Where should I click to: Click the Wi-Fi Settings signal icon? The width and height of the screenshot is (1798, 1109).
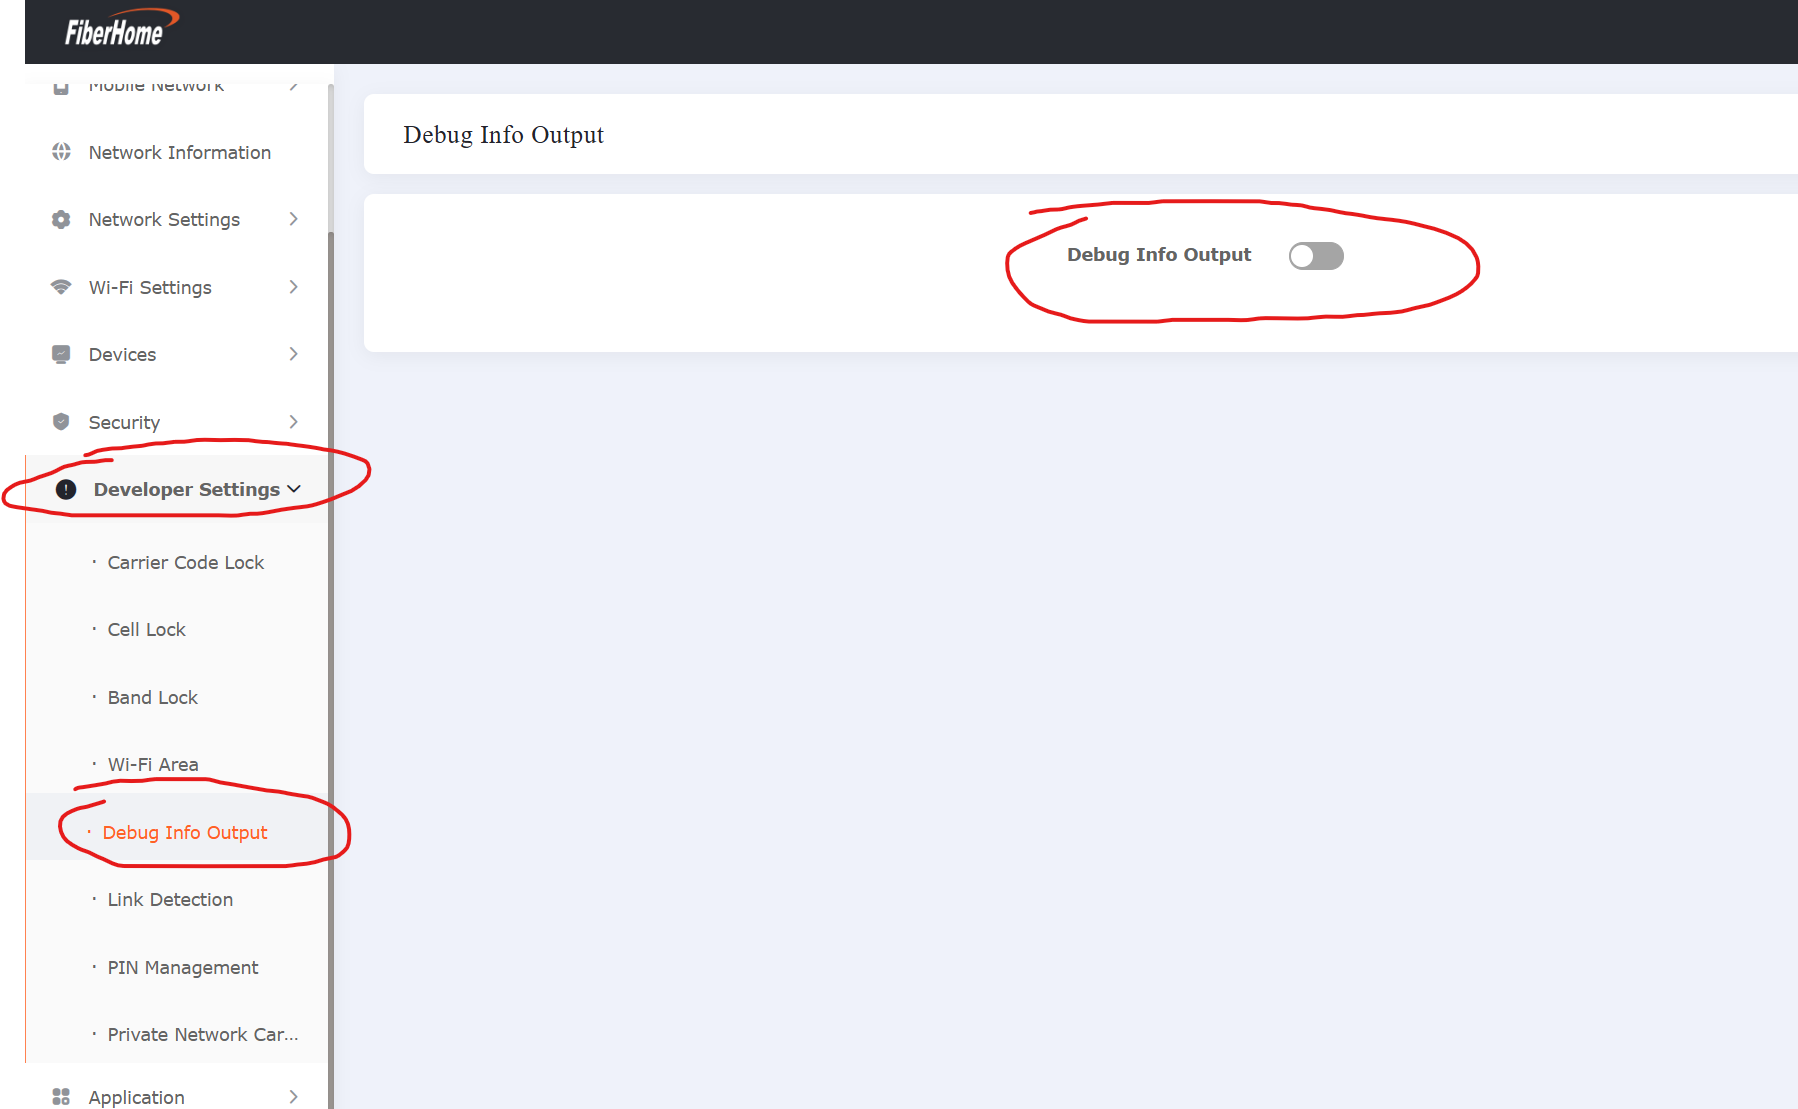pyautogui.click(x=61, y=287)
